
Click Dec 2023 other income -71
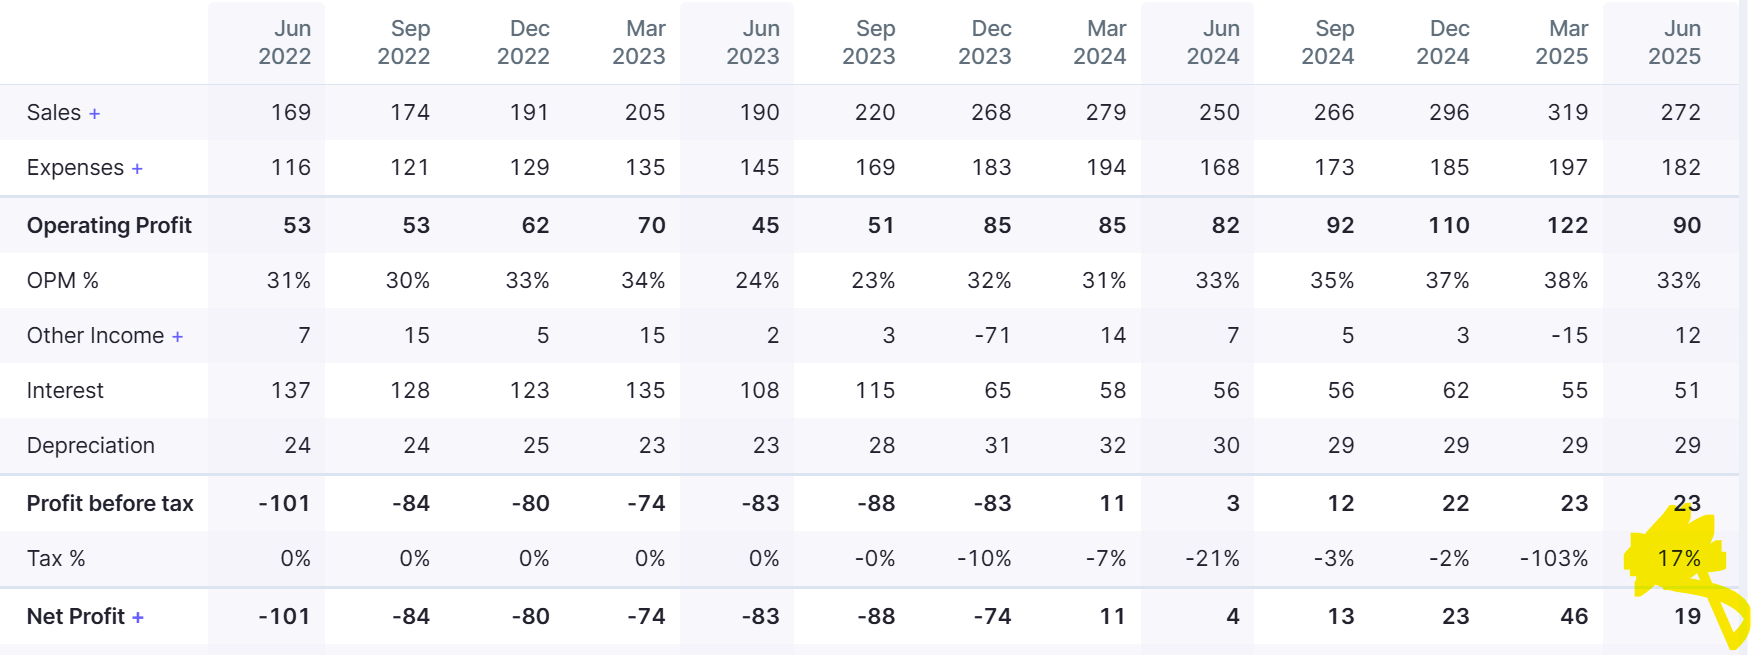(x=992, y=336)
